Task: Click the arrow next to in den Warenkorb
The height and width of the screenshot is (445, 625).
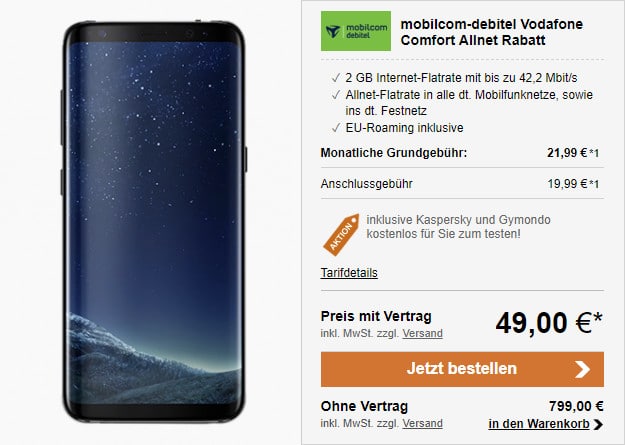Action: click(598, 424)
